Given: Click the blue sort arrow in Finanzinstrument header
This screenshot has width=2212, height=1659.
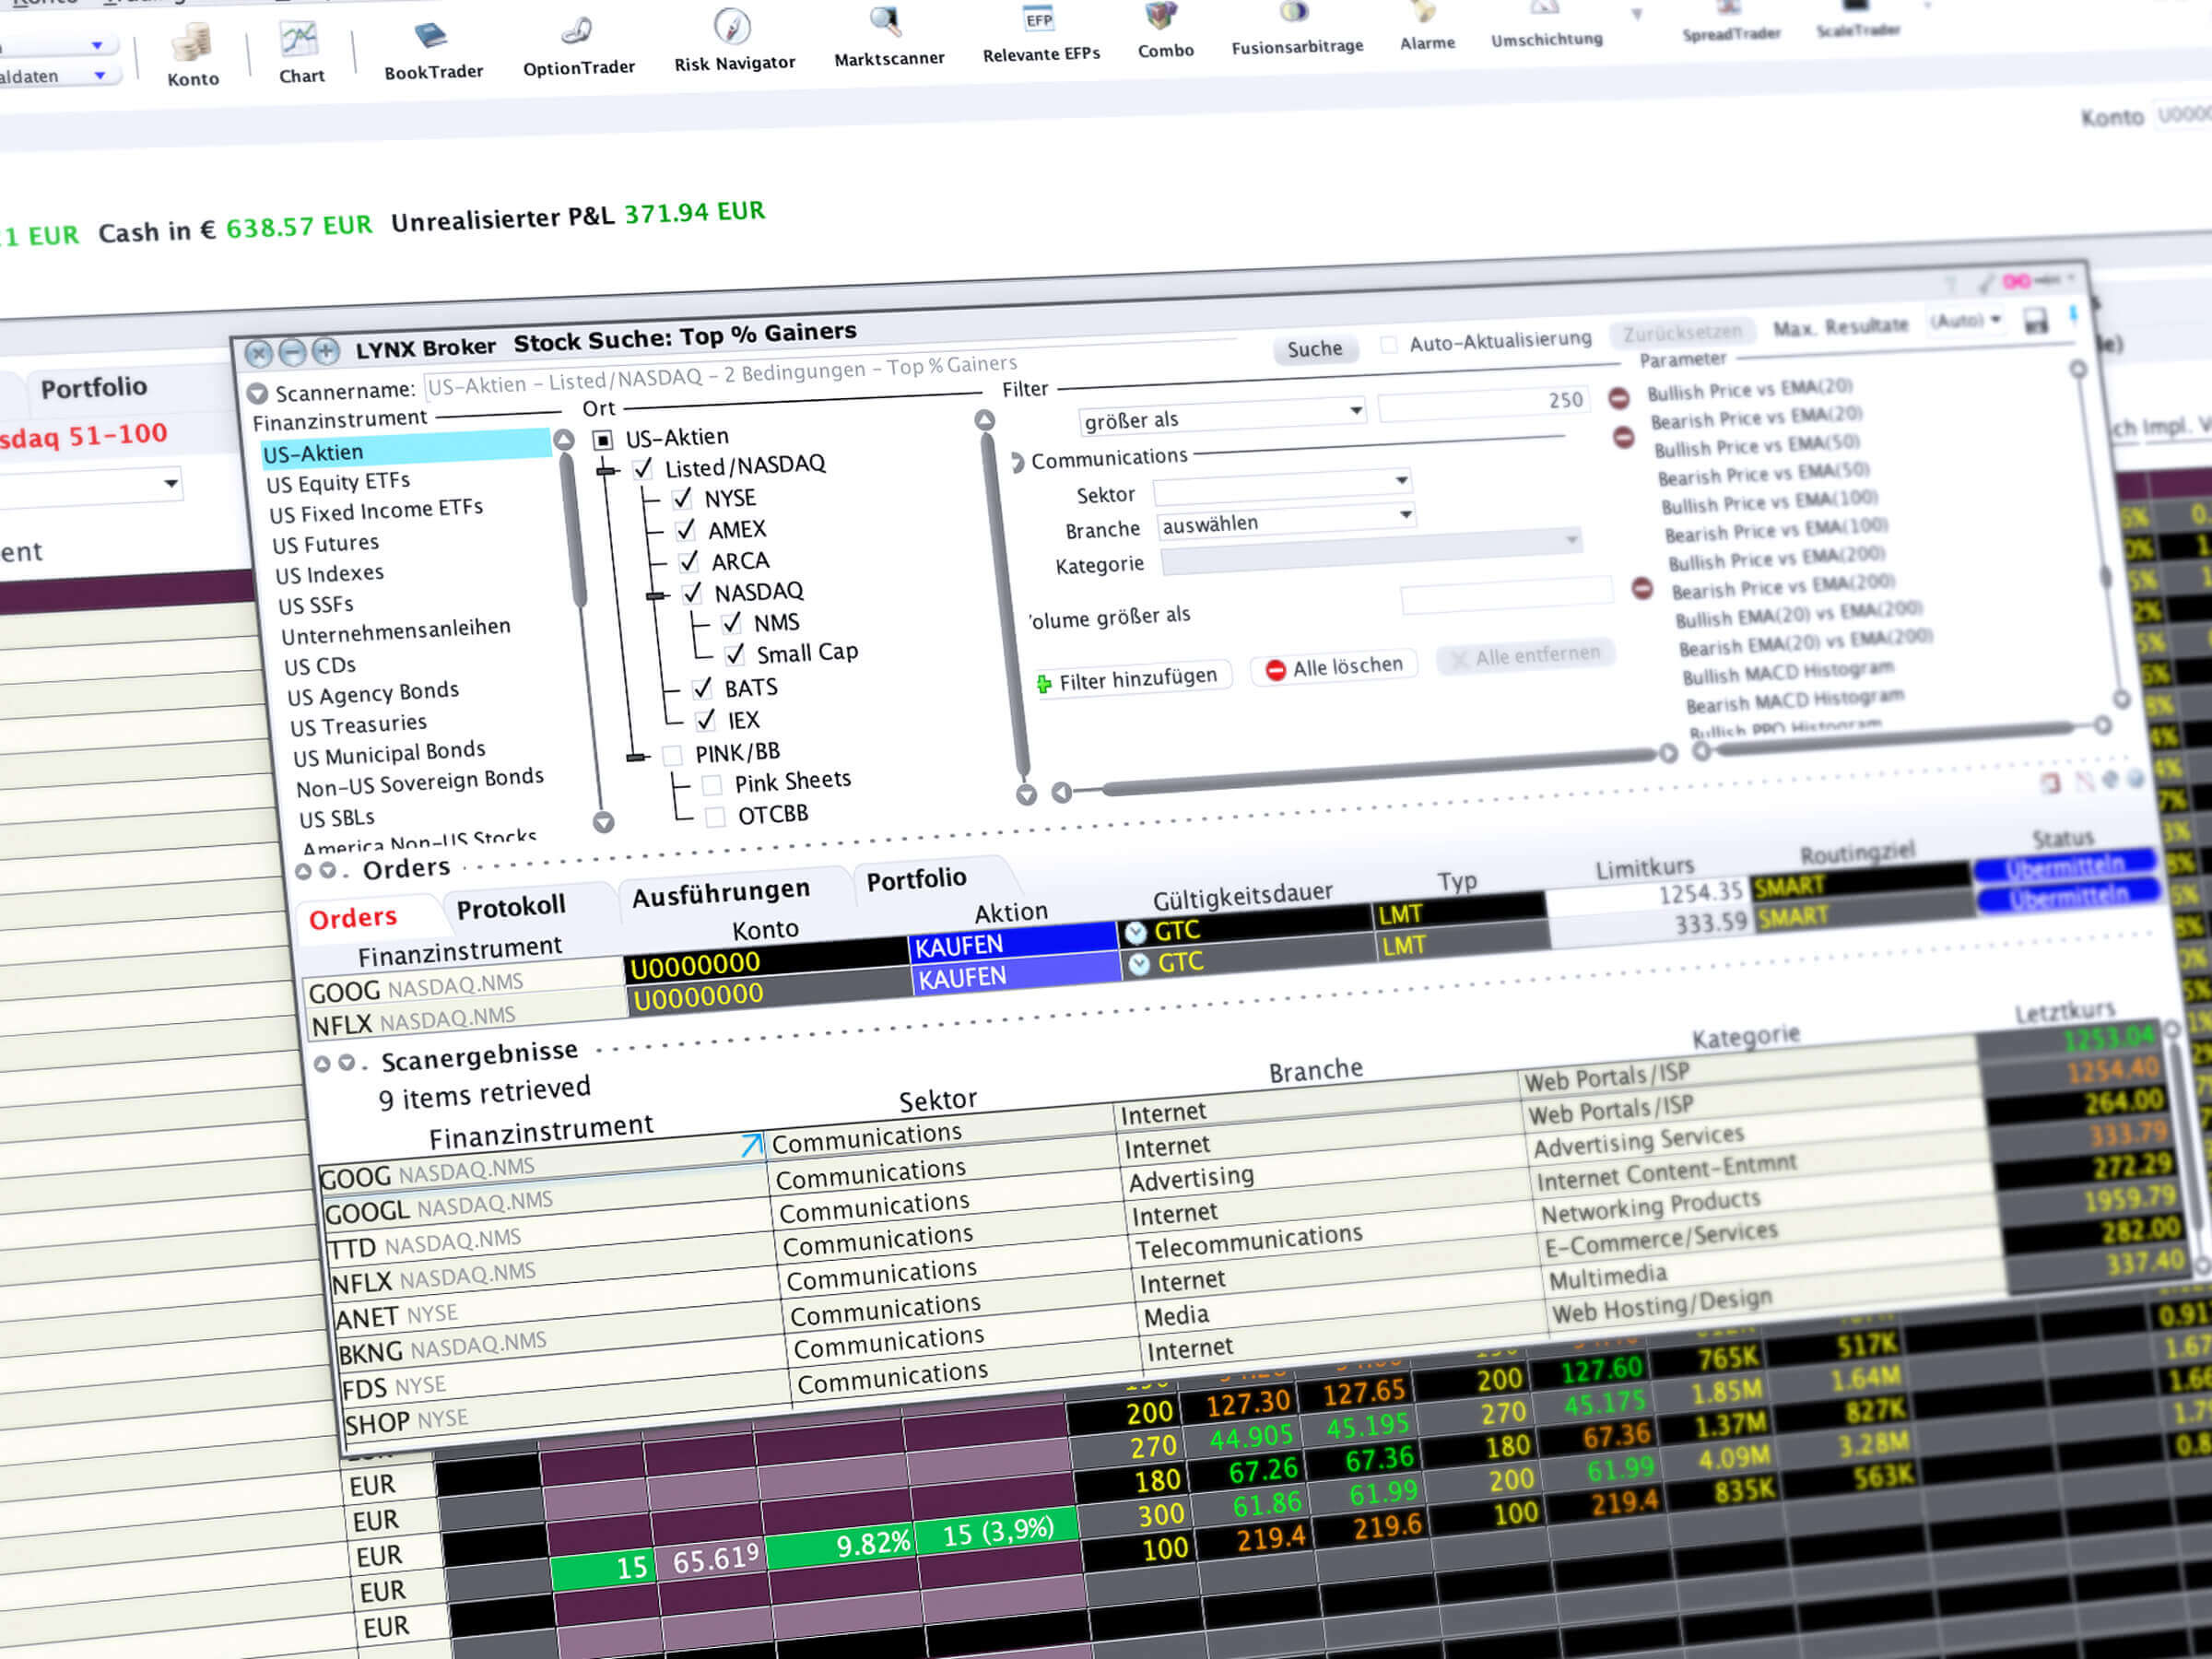Looking at the screenshot, I should 751,1145.
